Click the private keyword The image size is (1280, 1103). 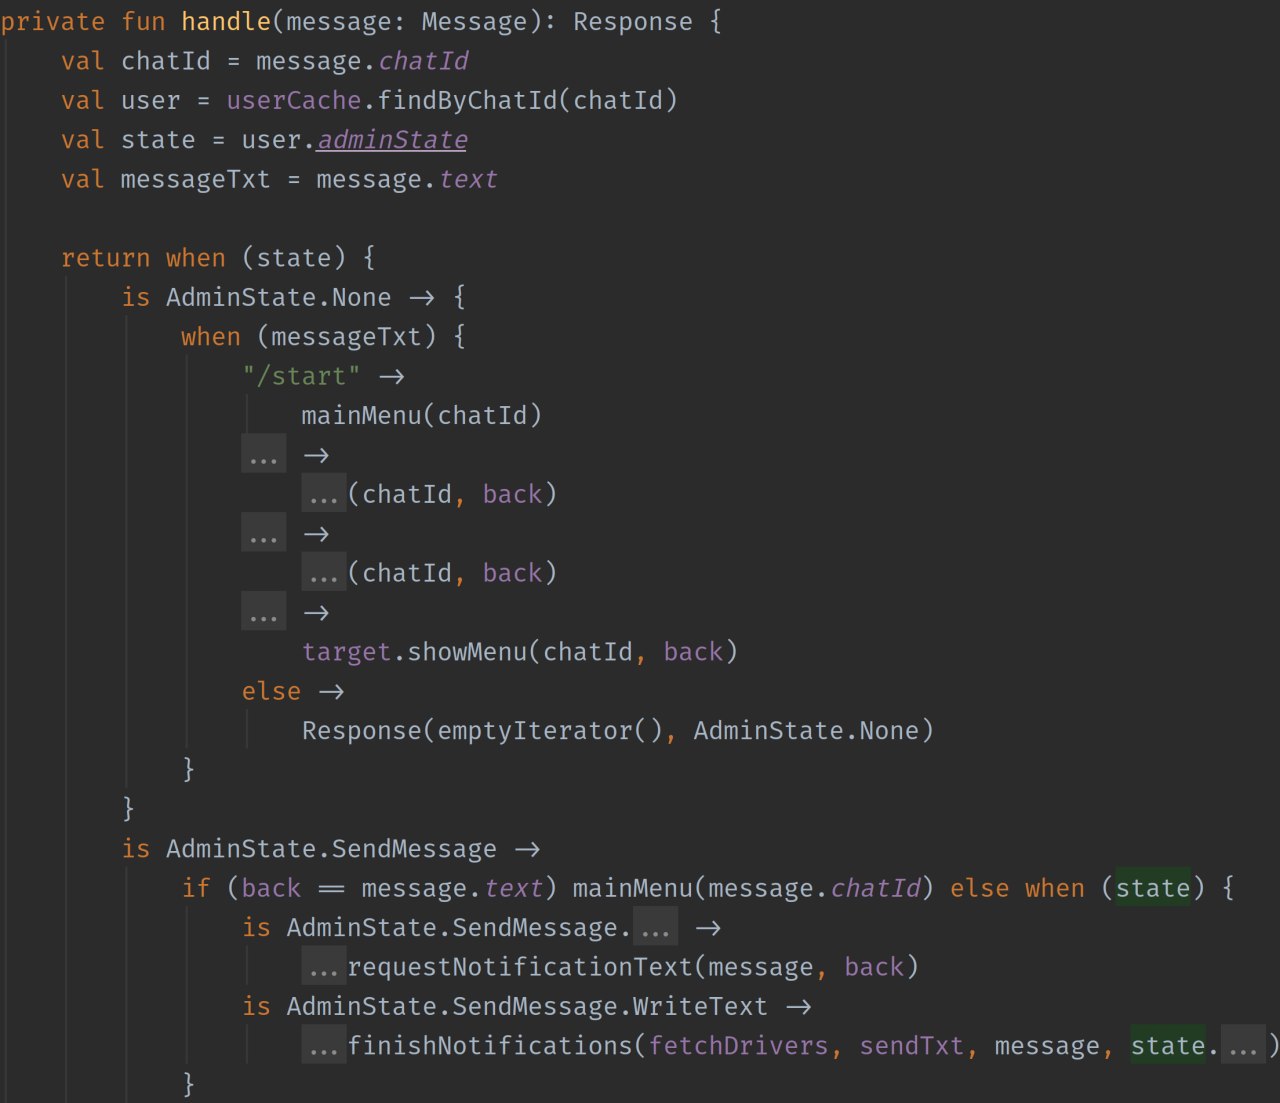click(x=53, y=22)
